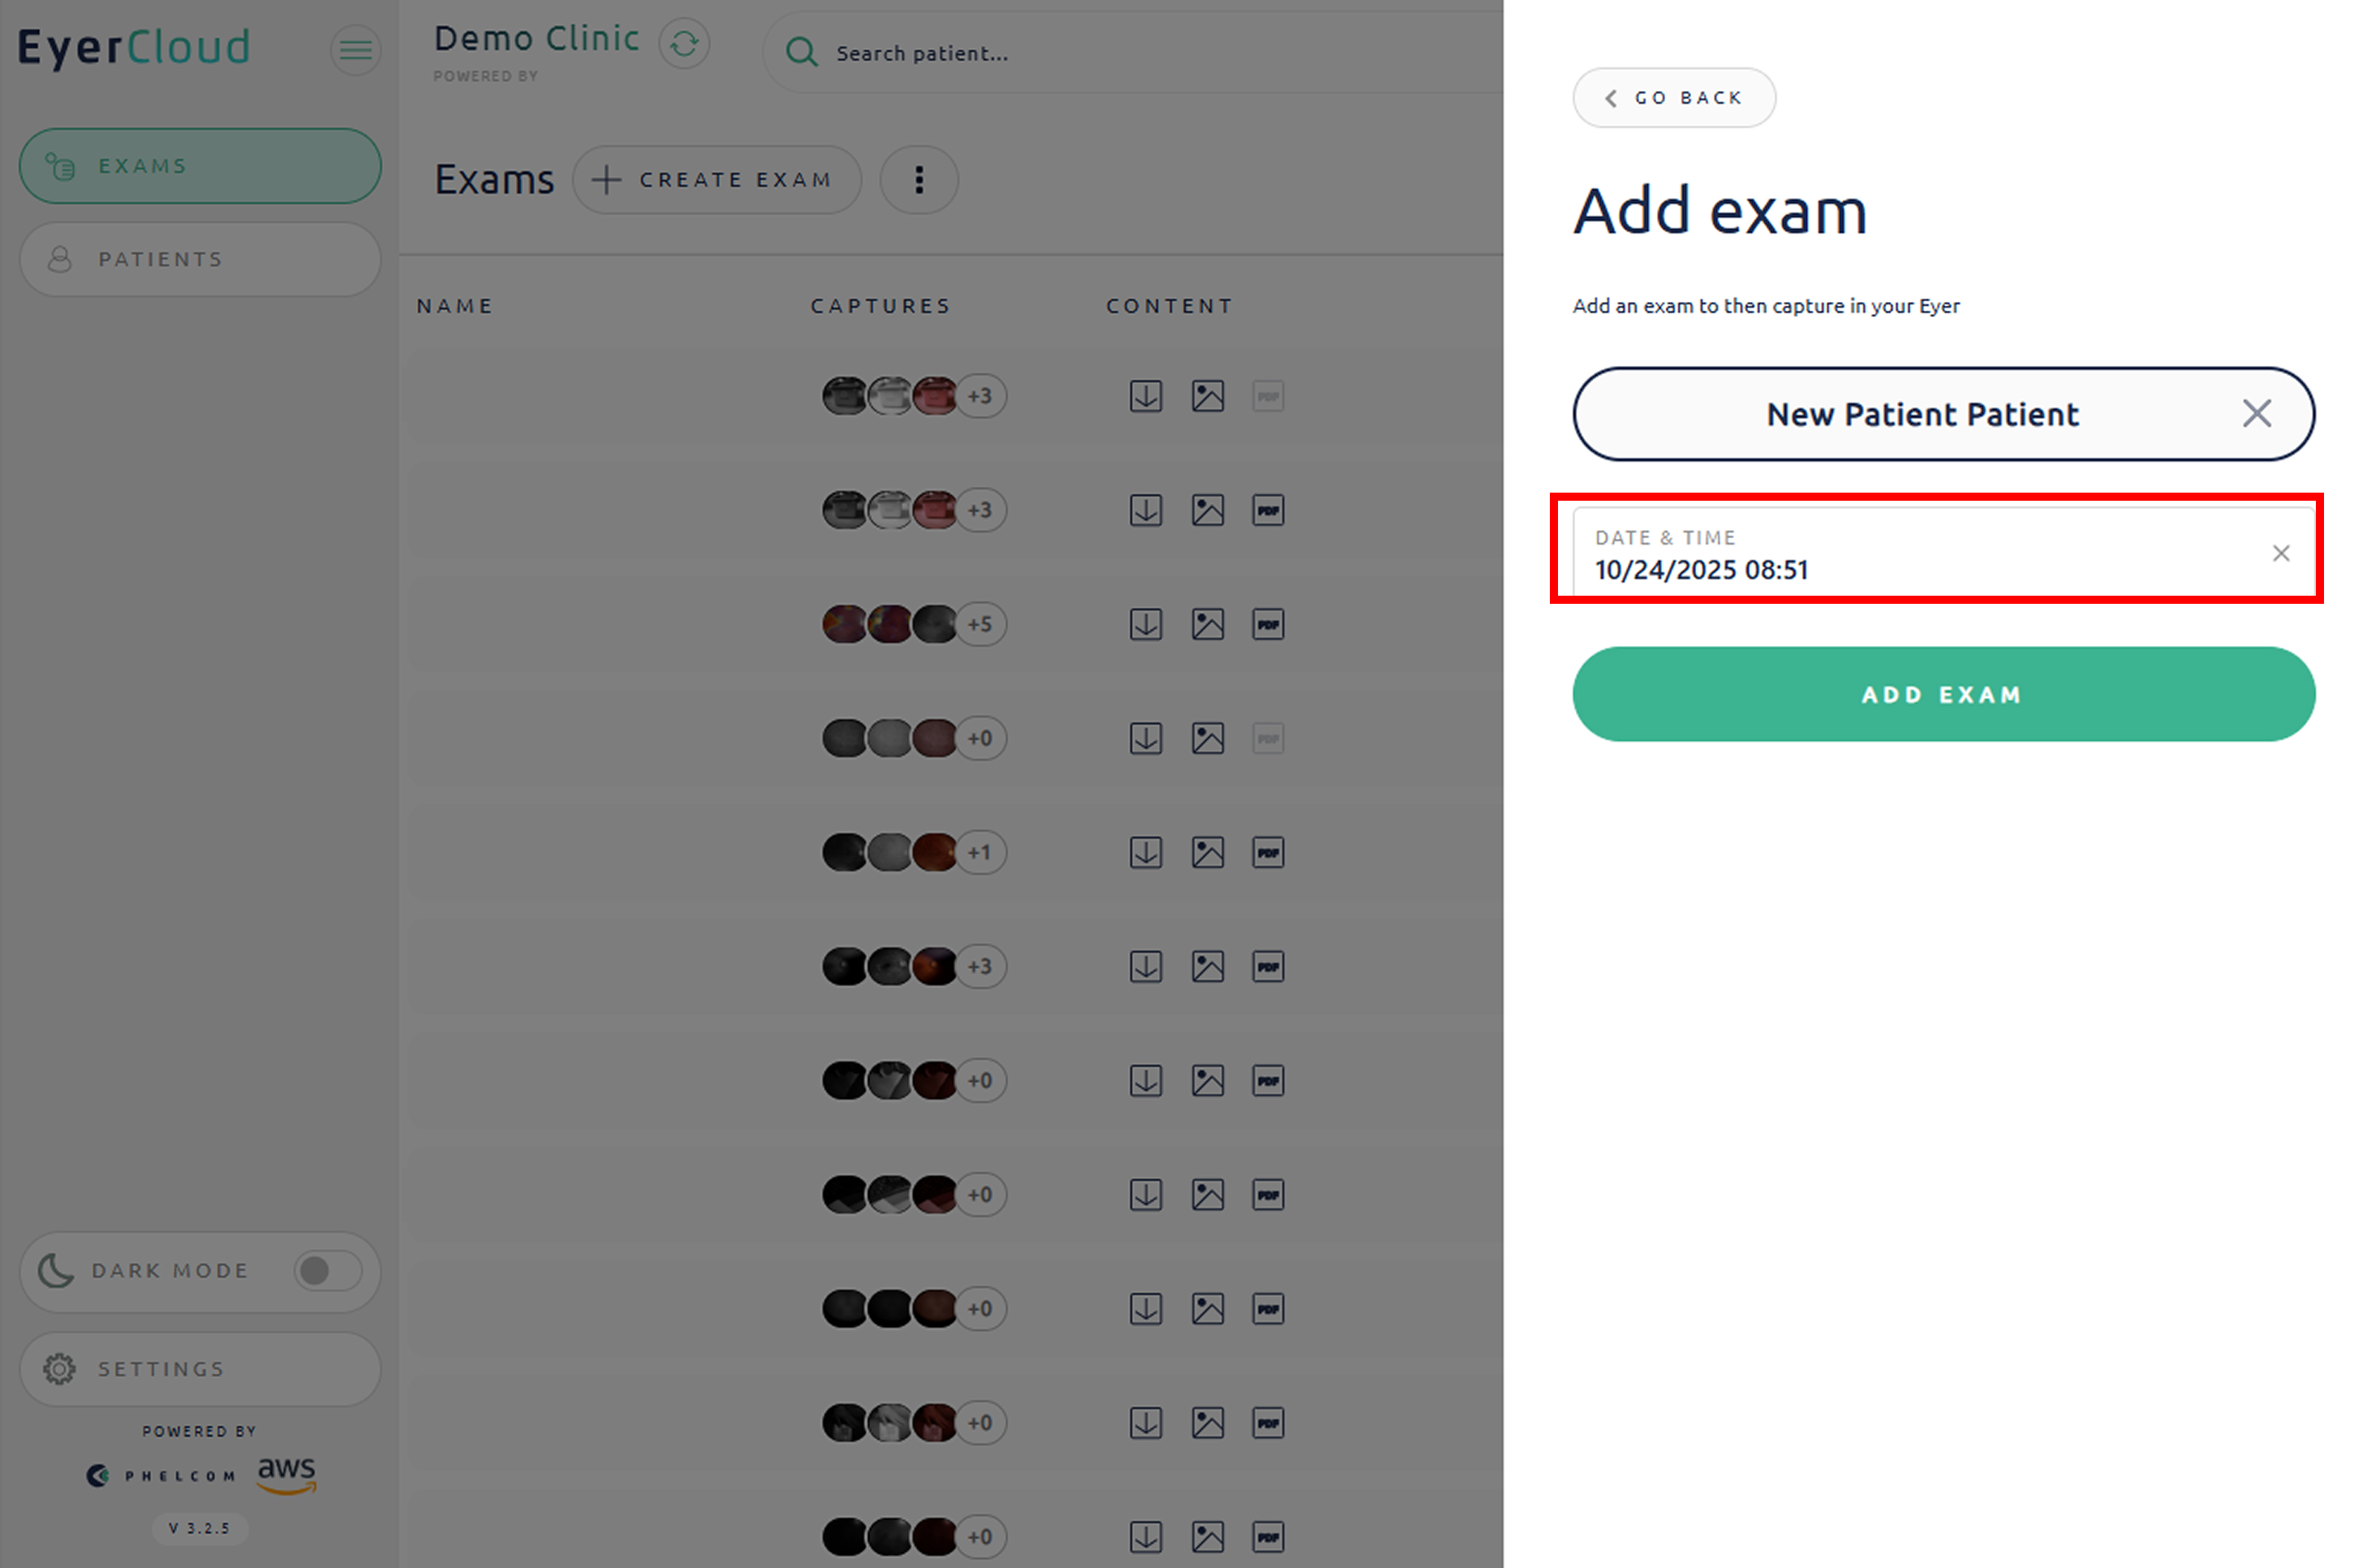Click download icon in first exam row
Viewport: 2380px width, 1568px height.
tap(1145, 396)
